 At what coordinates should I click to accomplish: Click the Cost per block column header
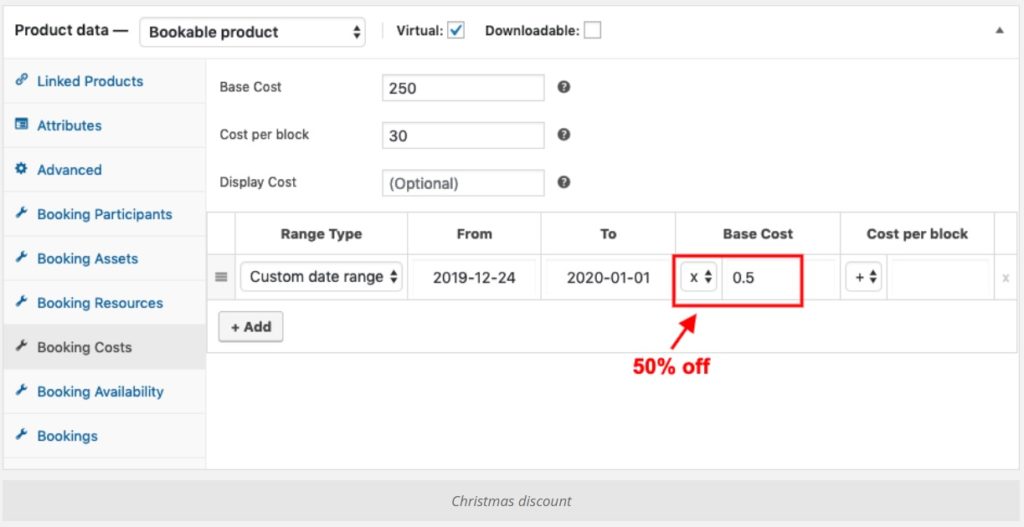(918, 234)
